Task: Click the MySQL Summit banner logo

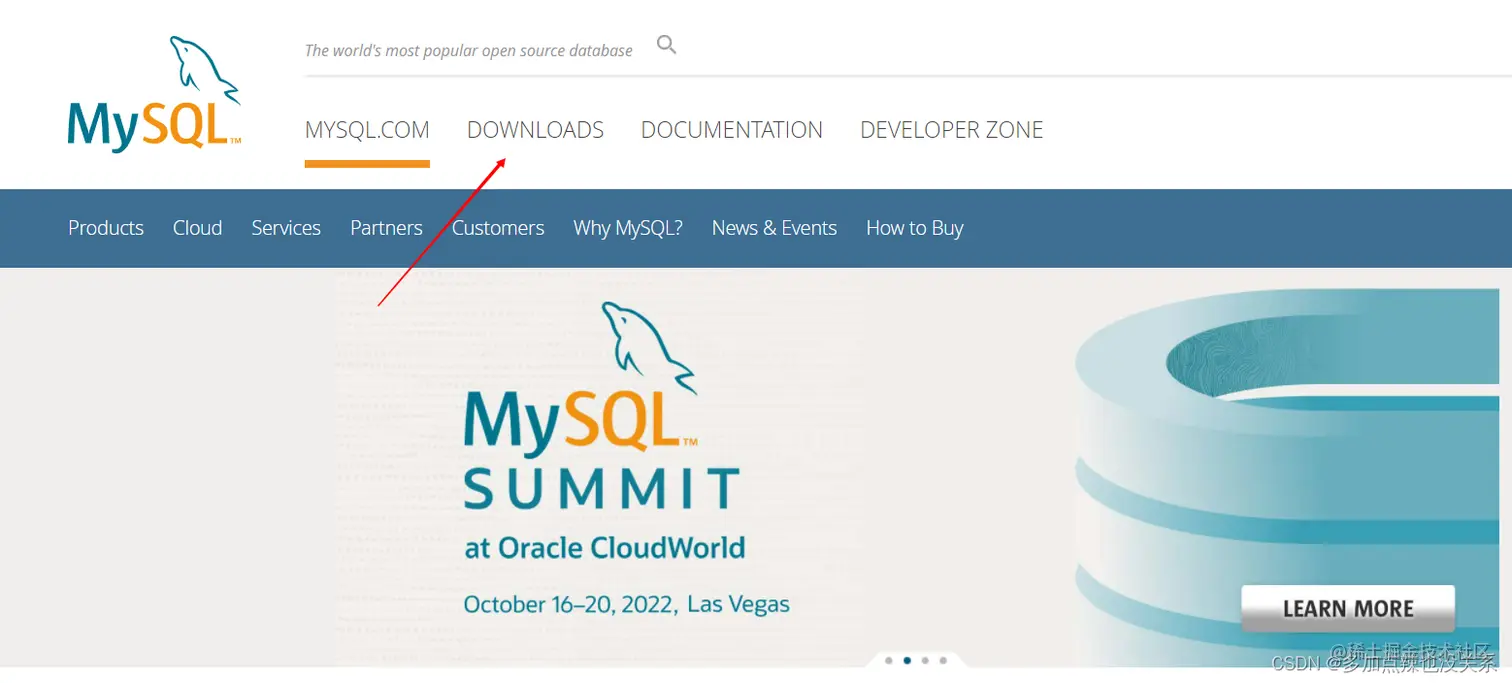Action: tap(600, 408)
